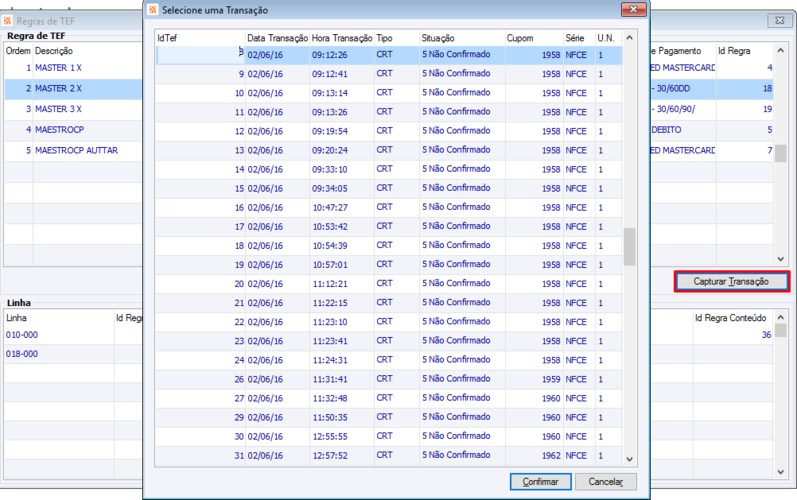Image resolution: width=797 pixels, height=500 pixels.
Task: Click the Capturar Transação button
Action: coord(731,282)
